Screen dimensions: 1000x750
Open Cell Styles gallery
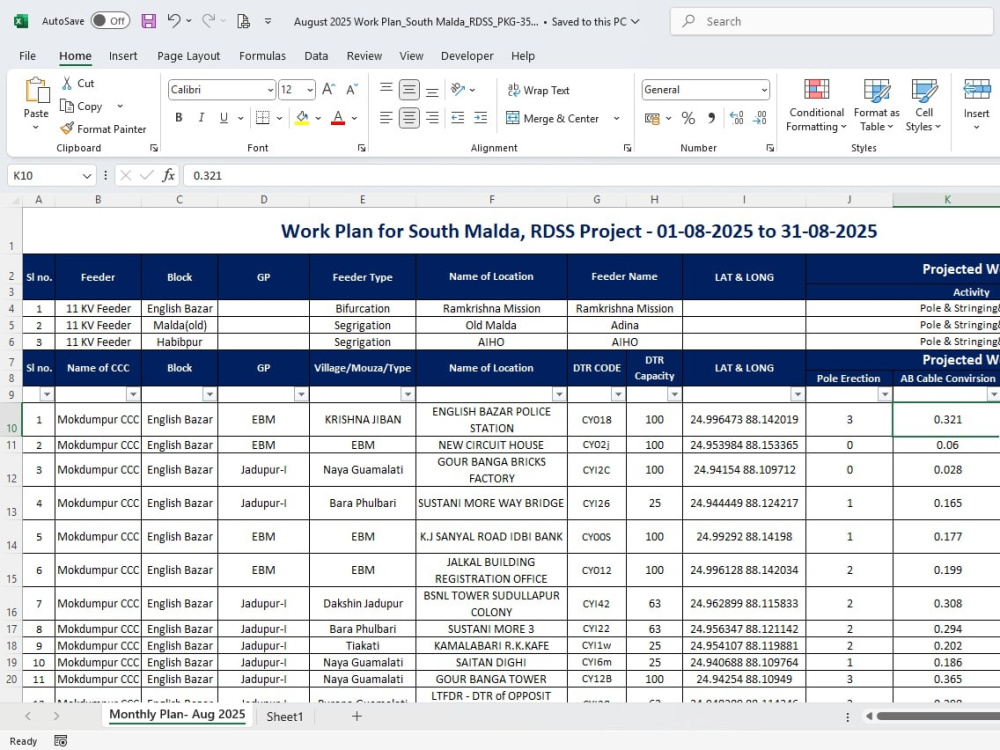(923, 105)
